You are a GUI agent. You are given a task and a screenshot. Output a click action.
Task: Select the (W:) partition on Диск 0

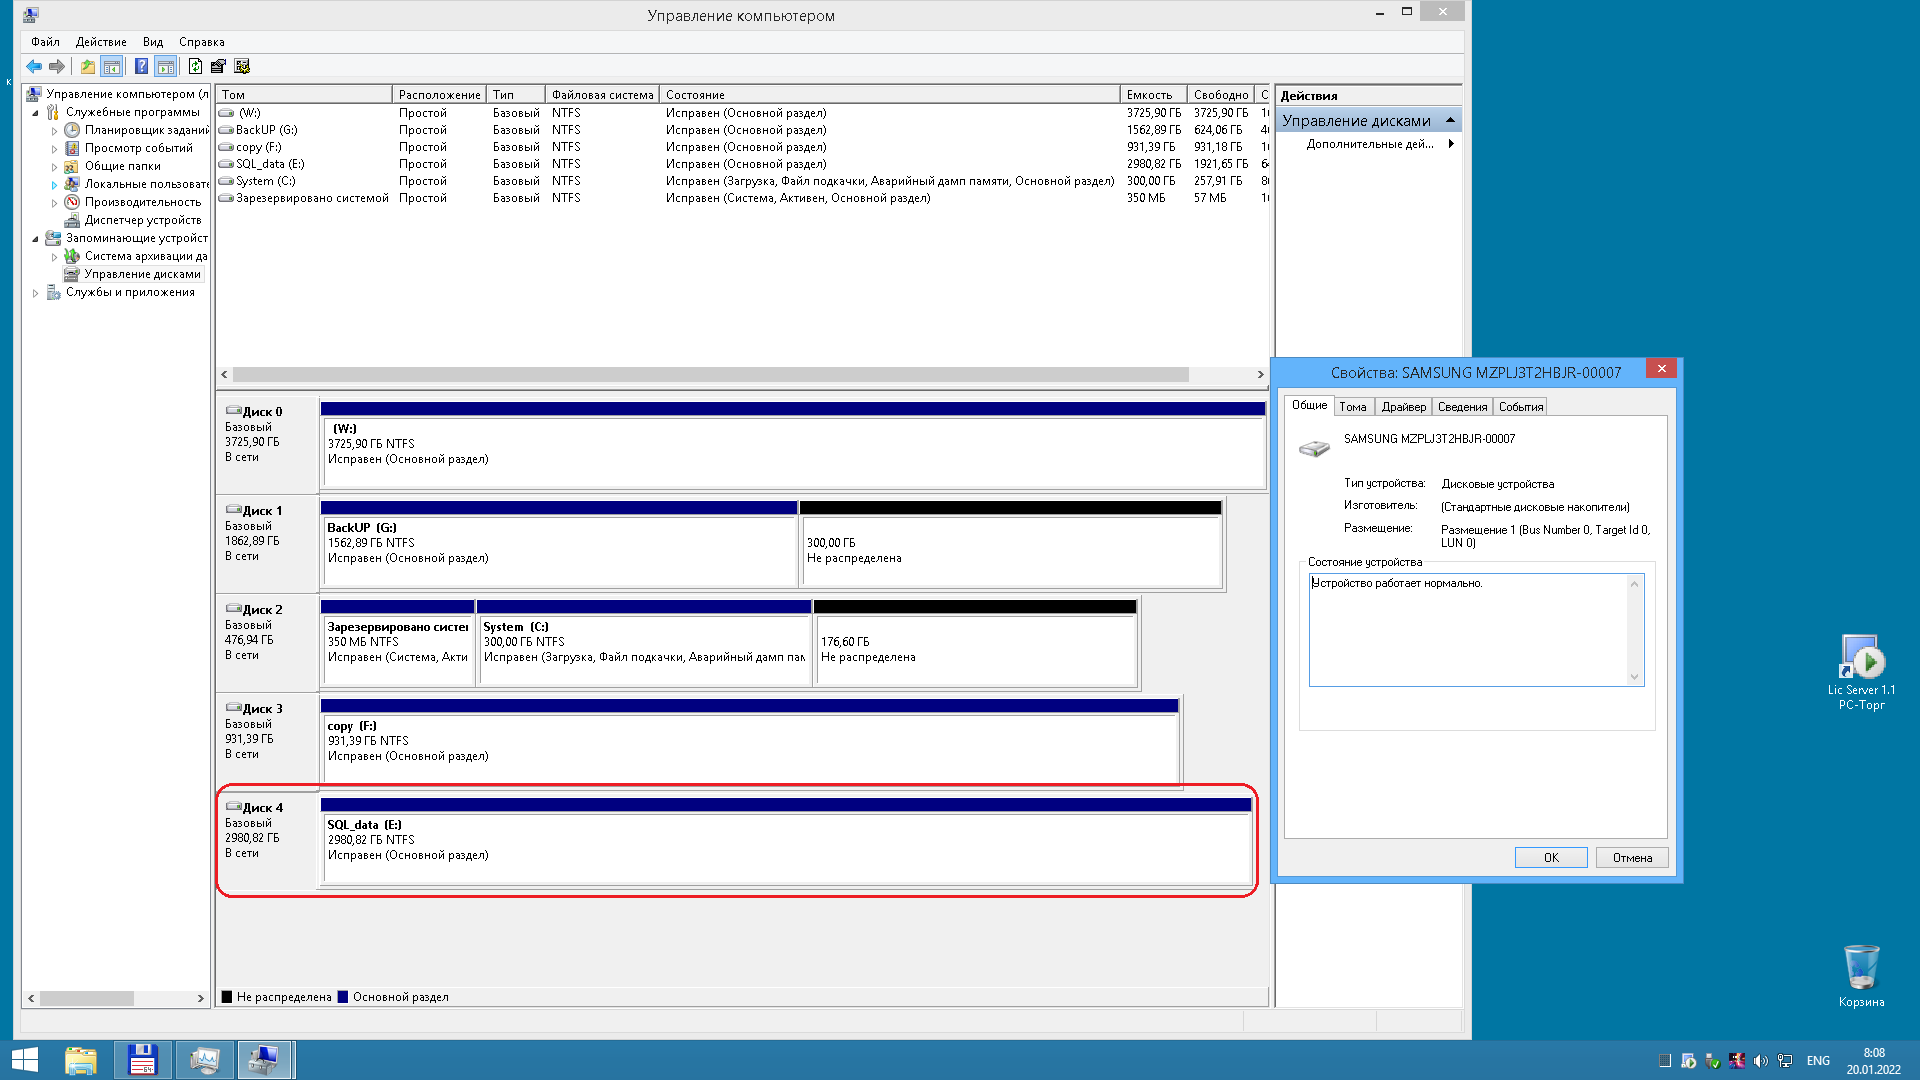[793, 444]
